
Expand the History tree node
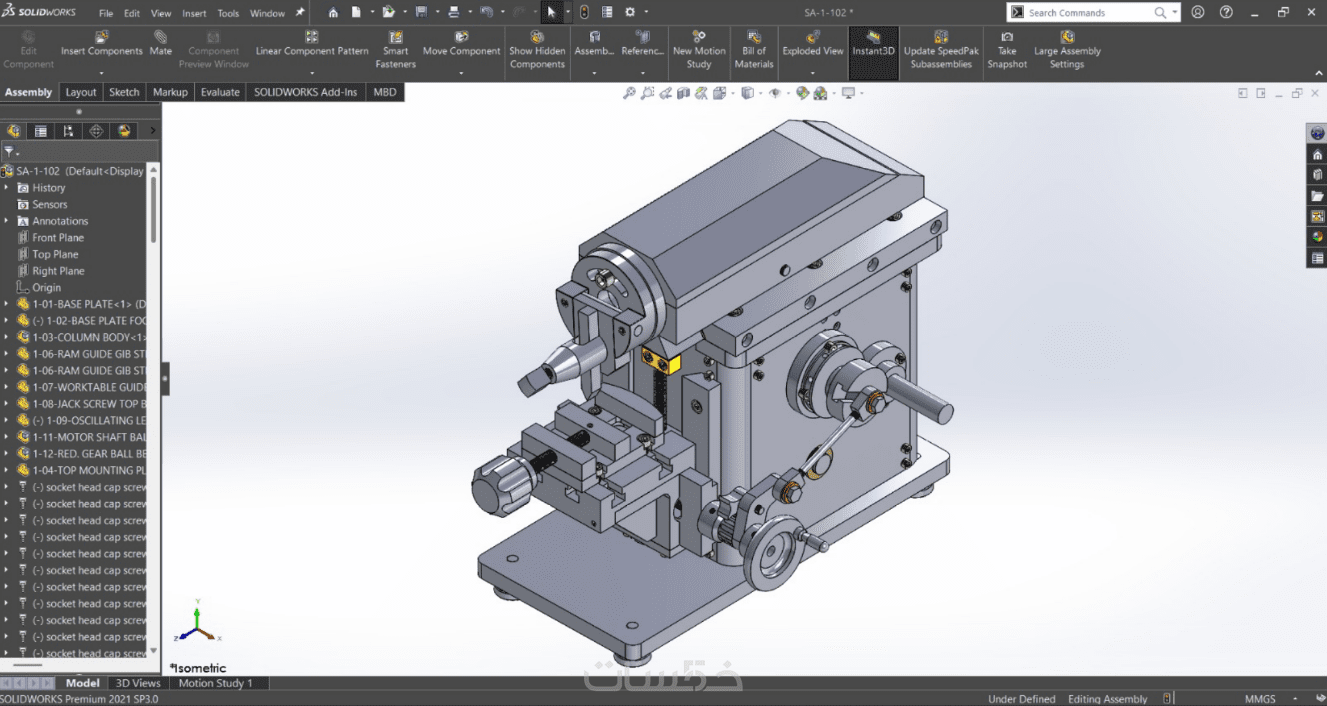[7, 188]
